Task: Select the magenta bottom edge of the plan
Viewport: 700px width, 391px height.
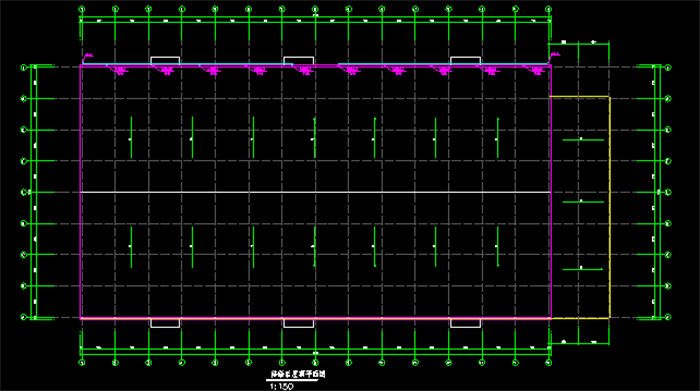Action: pos(316,319)
